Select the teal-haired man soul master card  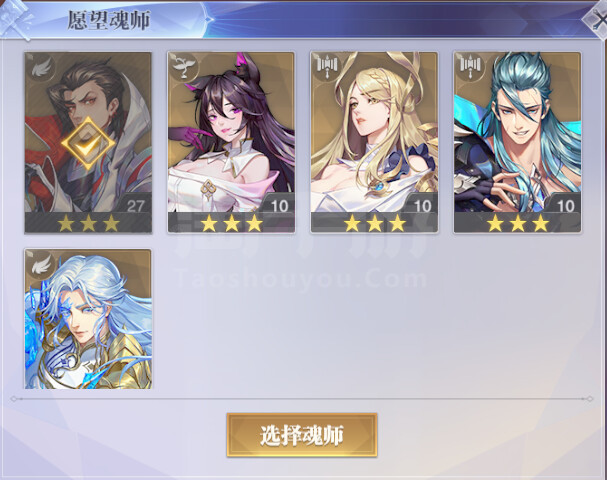tap(518, 142)
